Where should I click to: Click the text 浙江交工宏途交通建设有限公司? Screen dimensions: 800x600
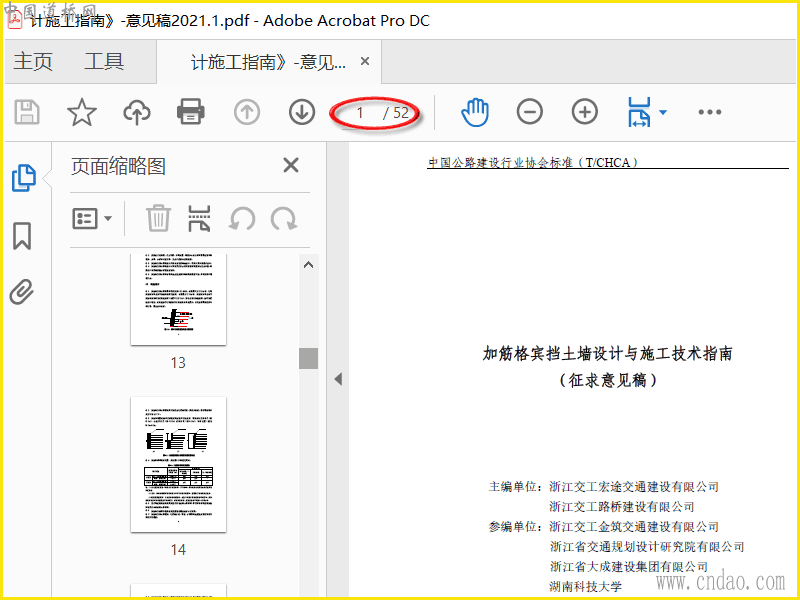click(x=634, y=487)
